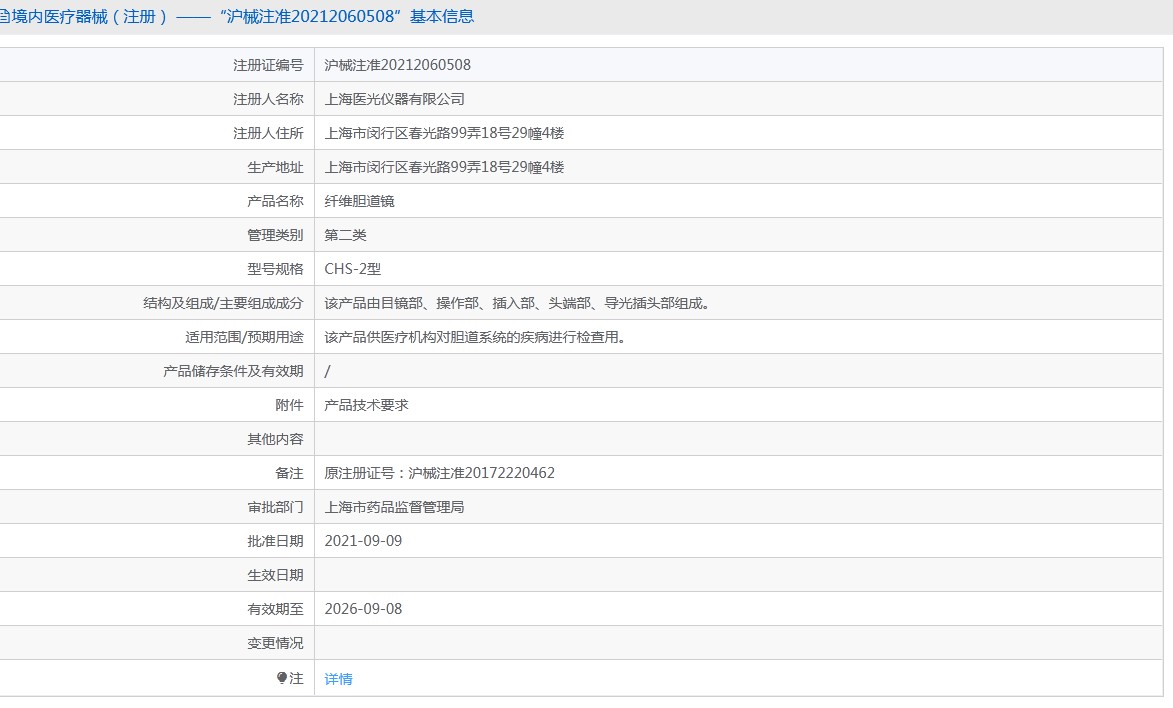The width and height of the screenshot is (1173, 708).
Task: Click the 结构及组成/主要组成成分 label
Action: pos(223,303)
